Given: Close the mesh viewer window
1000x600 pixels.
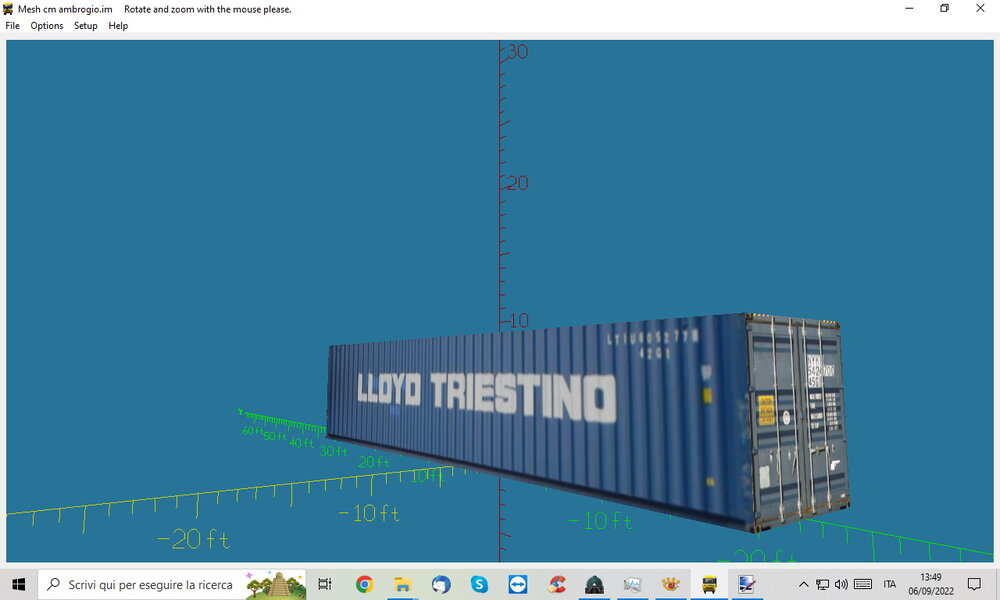Looking at the screenshot, I should [980, 8].
